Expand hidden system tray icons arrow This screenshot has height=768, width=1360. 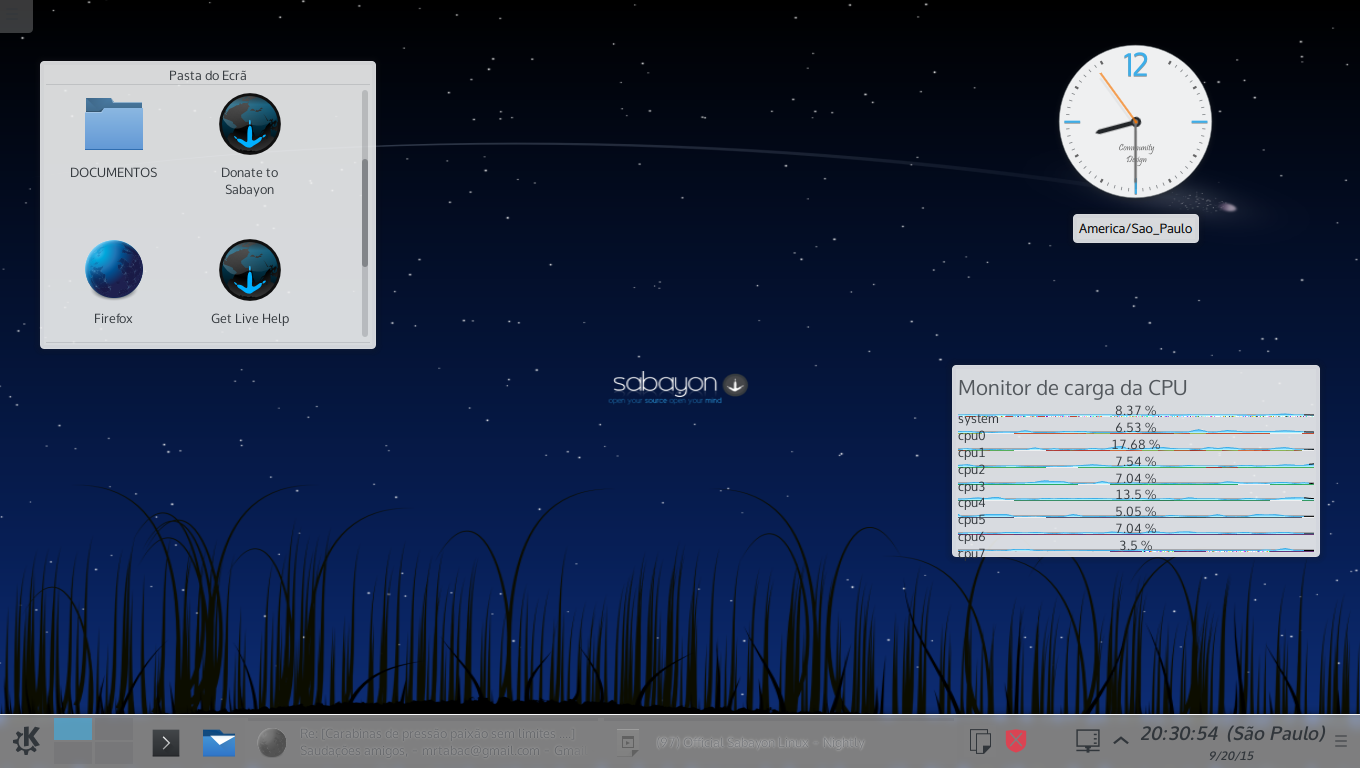1121,741
